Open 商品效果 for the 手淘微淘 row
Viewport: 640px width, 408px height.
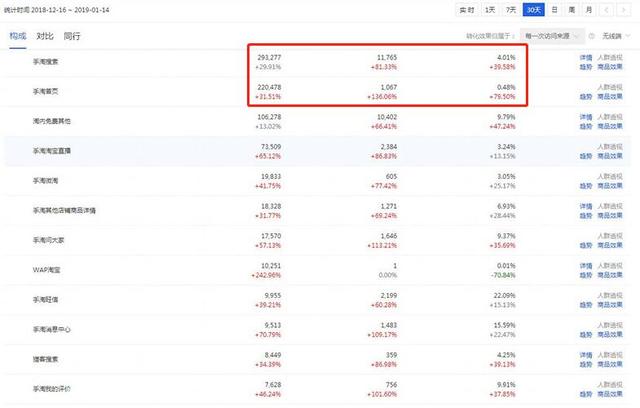tap(610, 186)
